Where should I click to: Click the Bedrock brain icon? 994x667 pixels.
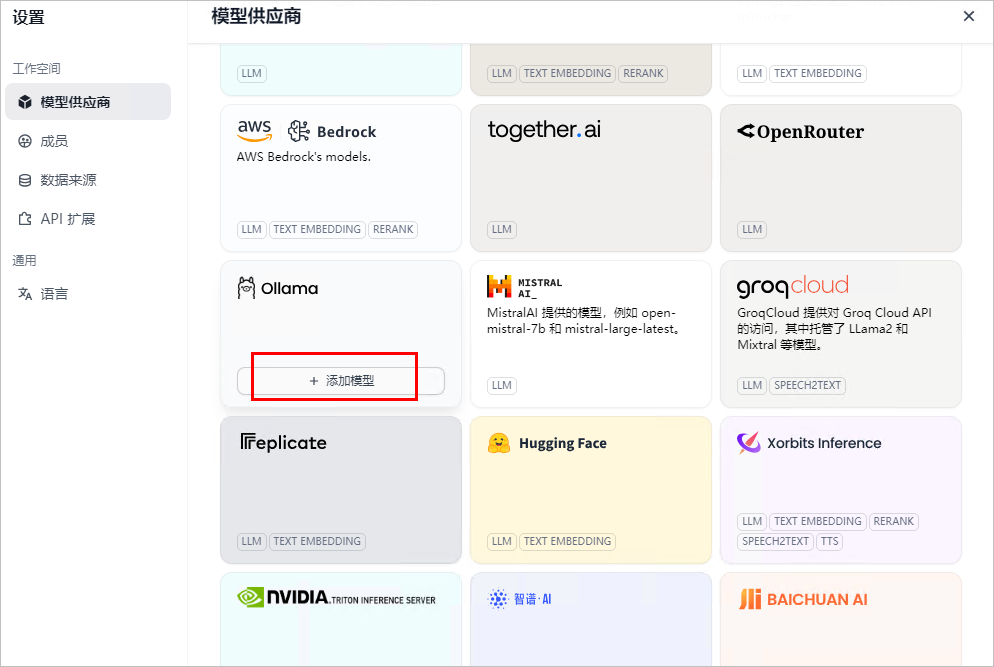pos(299,131)
